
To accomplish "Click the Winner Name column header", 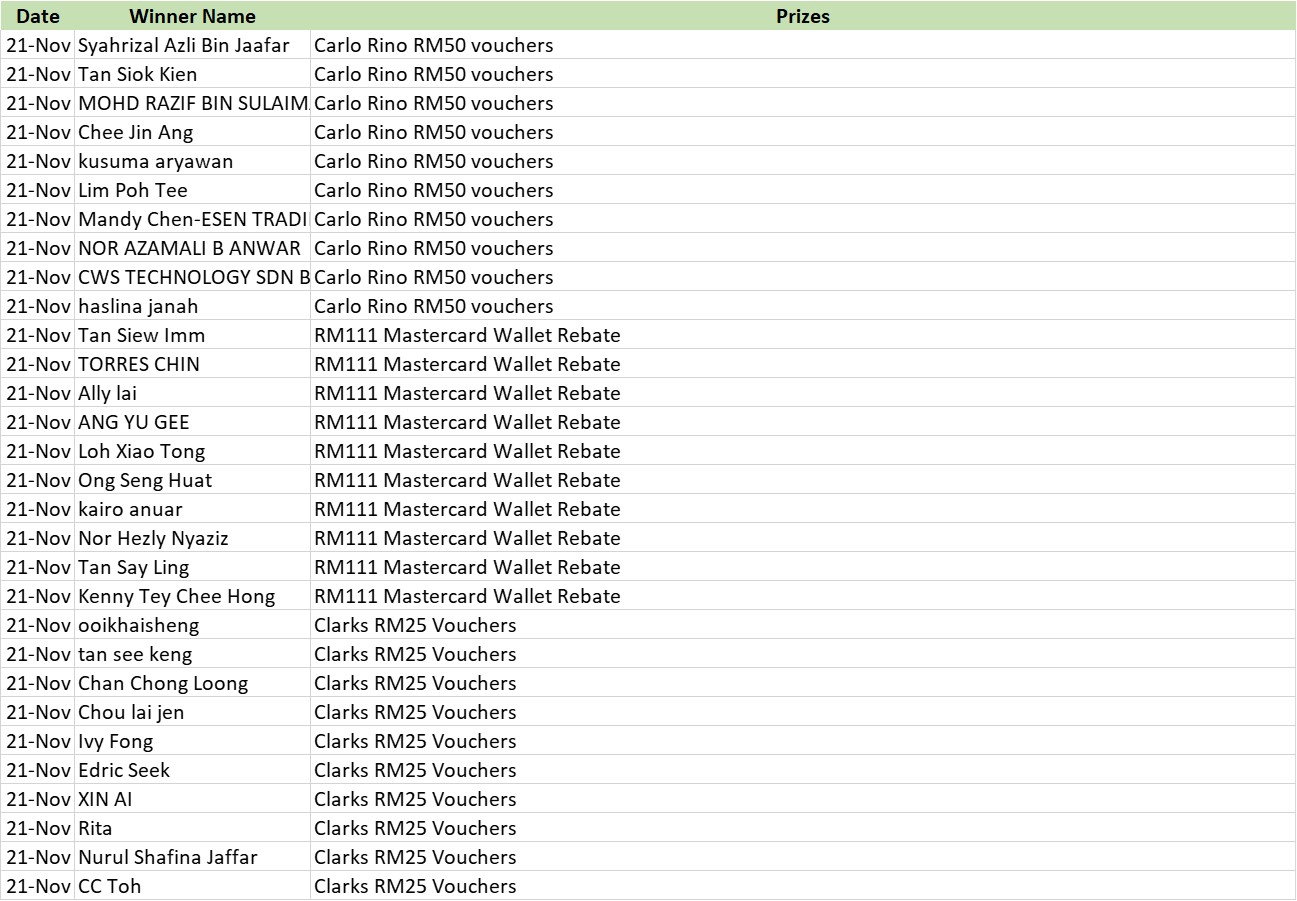I will (x=192, y=16).
